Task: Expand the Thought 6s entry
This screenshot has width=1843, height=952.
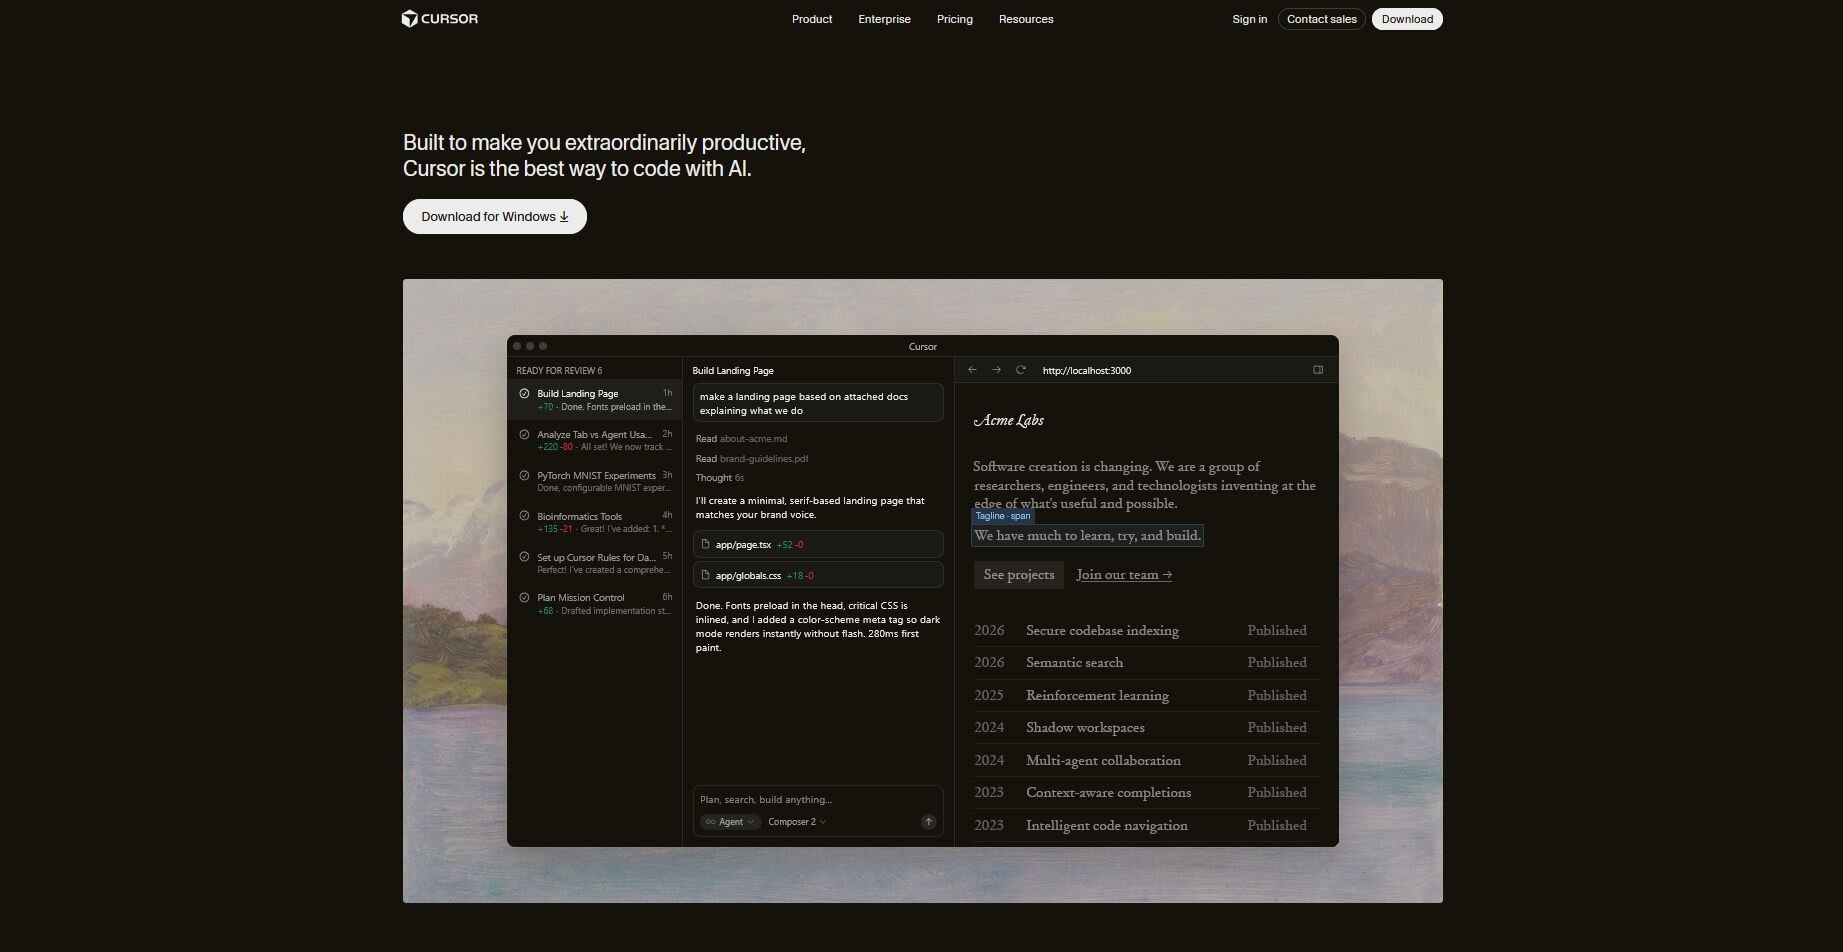Action: pyautogui.click(x=720, y=478)
